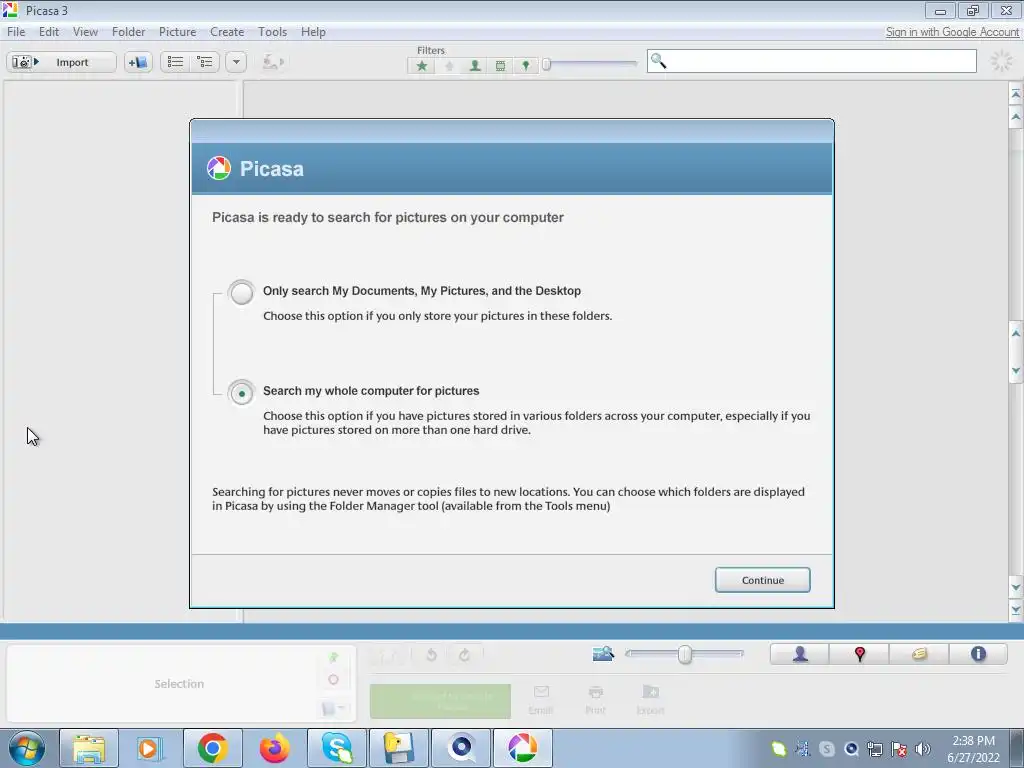
Task: Click the network tray icon
Action: 874,749
